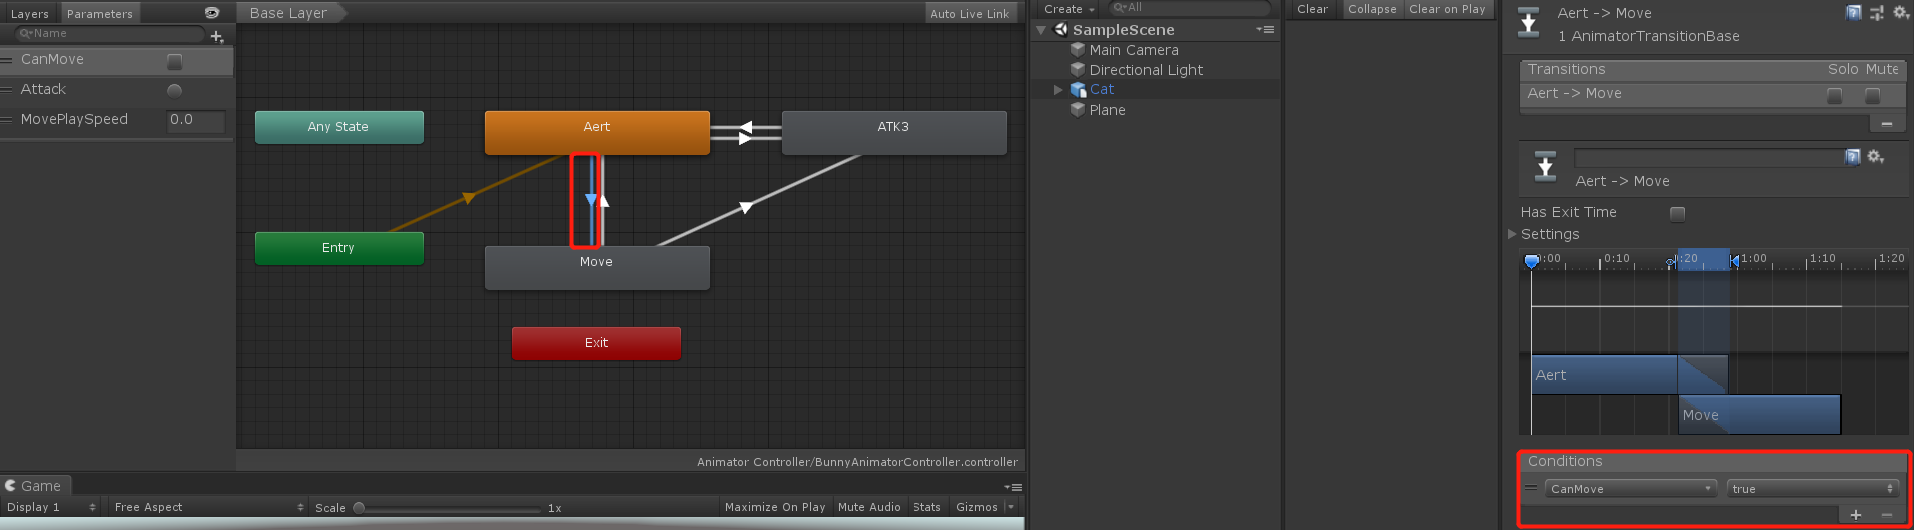Viewport: 1914px width, 530px height.
Task: Expand the Settings foldout
Action: click(1513, 234)
